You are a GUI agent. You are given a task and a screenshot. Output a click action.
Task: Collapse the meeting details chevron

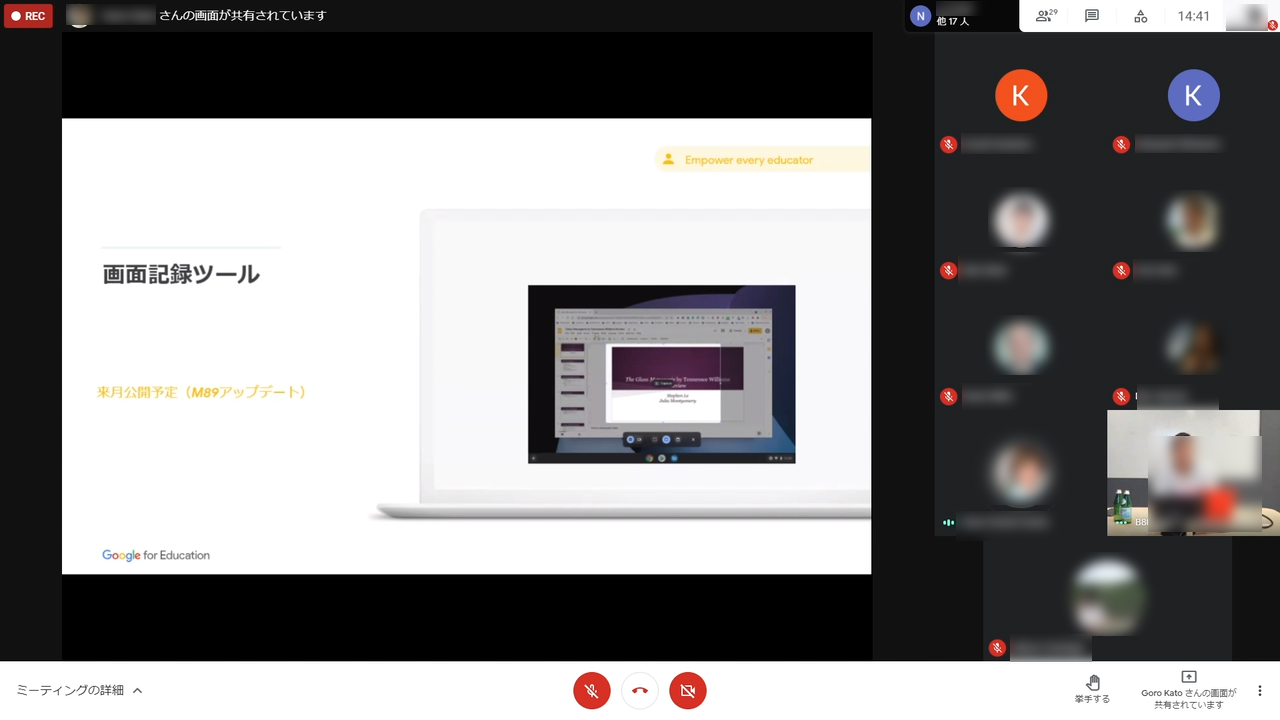click(x=138, y=689)
